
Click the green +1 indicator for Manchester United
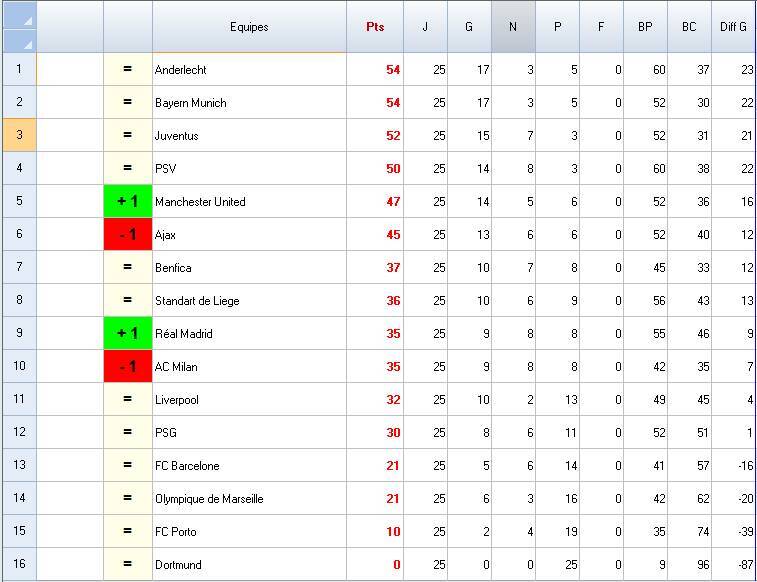(x=127, y=202)
